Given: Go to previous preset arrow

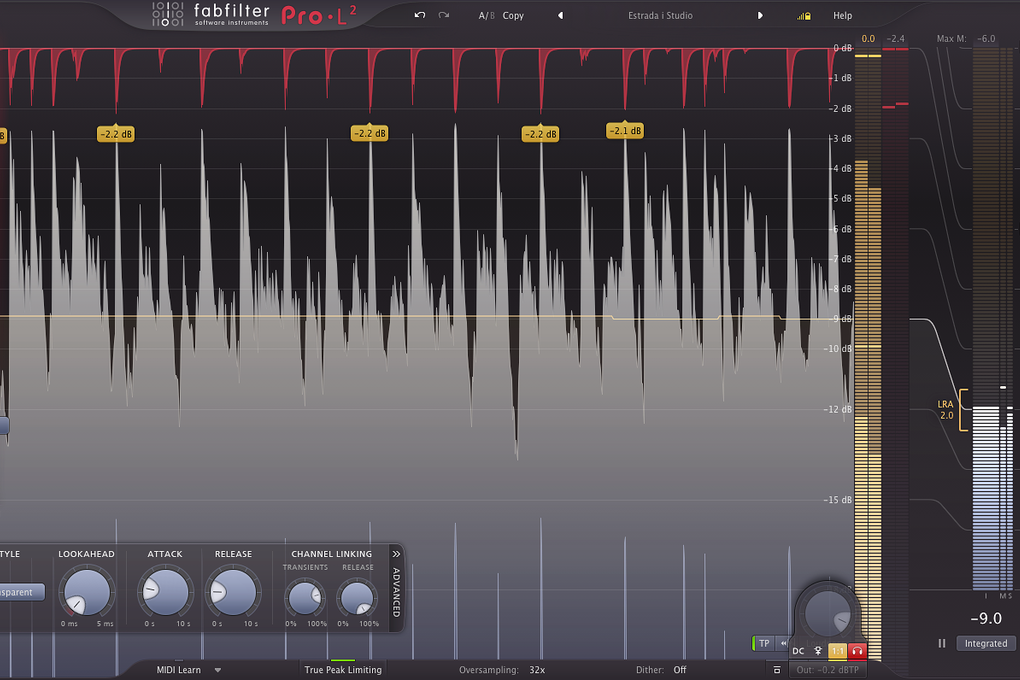Looking at the screenshot, I should [560, 16].
